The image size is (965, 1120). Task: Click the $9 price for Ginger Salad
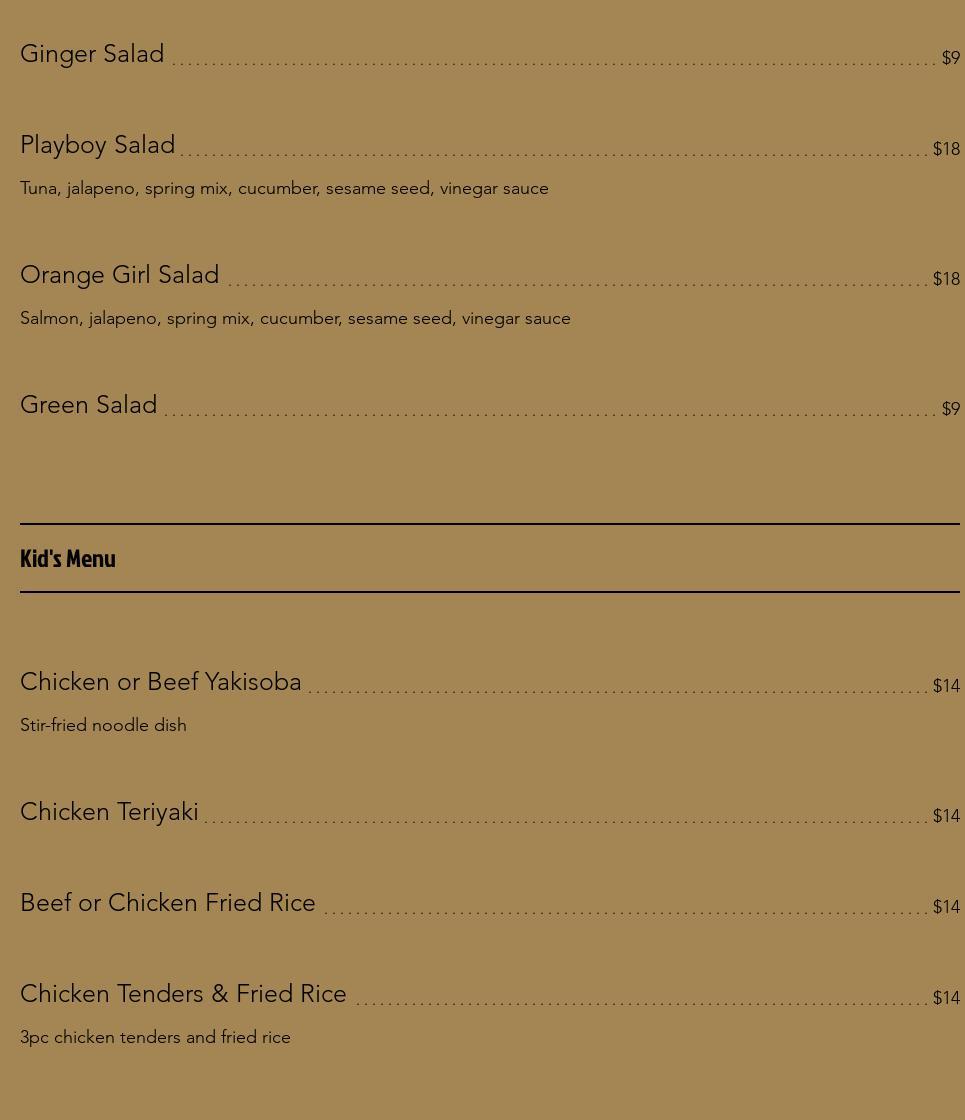click(951, 58)
